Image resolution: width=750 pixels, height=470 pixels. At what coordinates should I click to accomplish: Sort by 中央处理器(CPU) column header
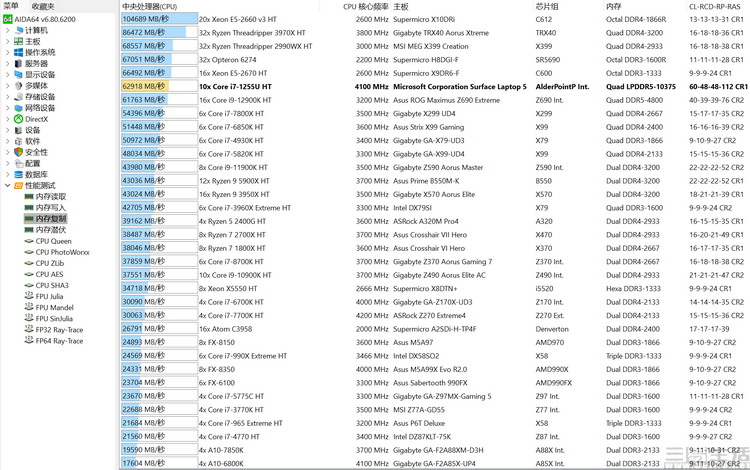coord(149,6)
